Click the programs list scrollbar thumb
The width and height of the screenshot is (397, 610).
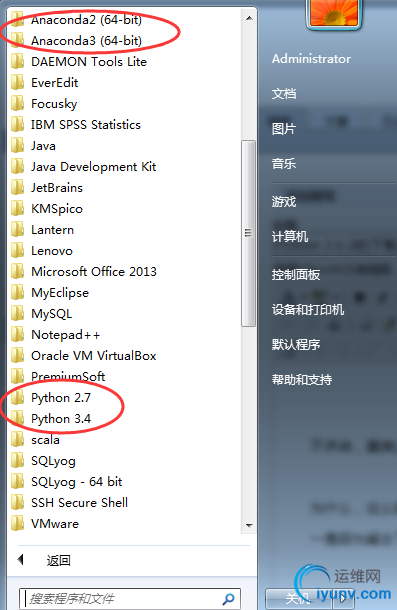[248, 233]
